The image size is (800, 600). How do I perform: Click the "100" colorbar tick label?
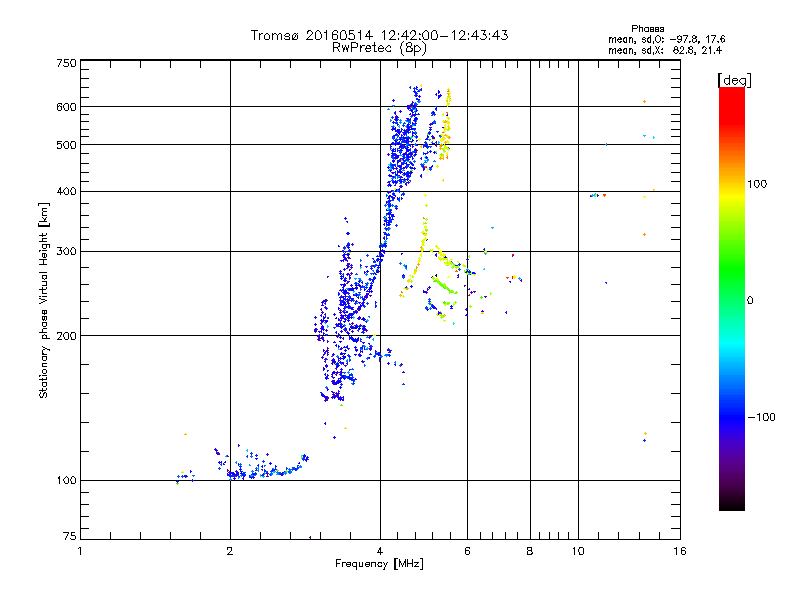(757, 184)
